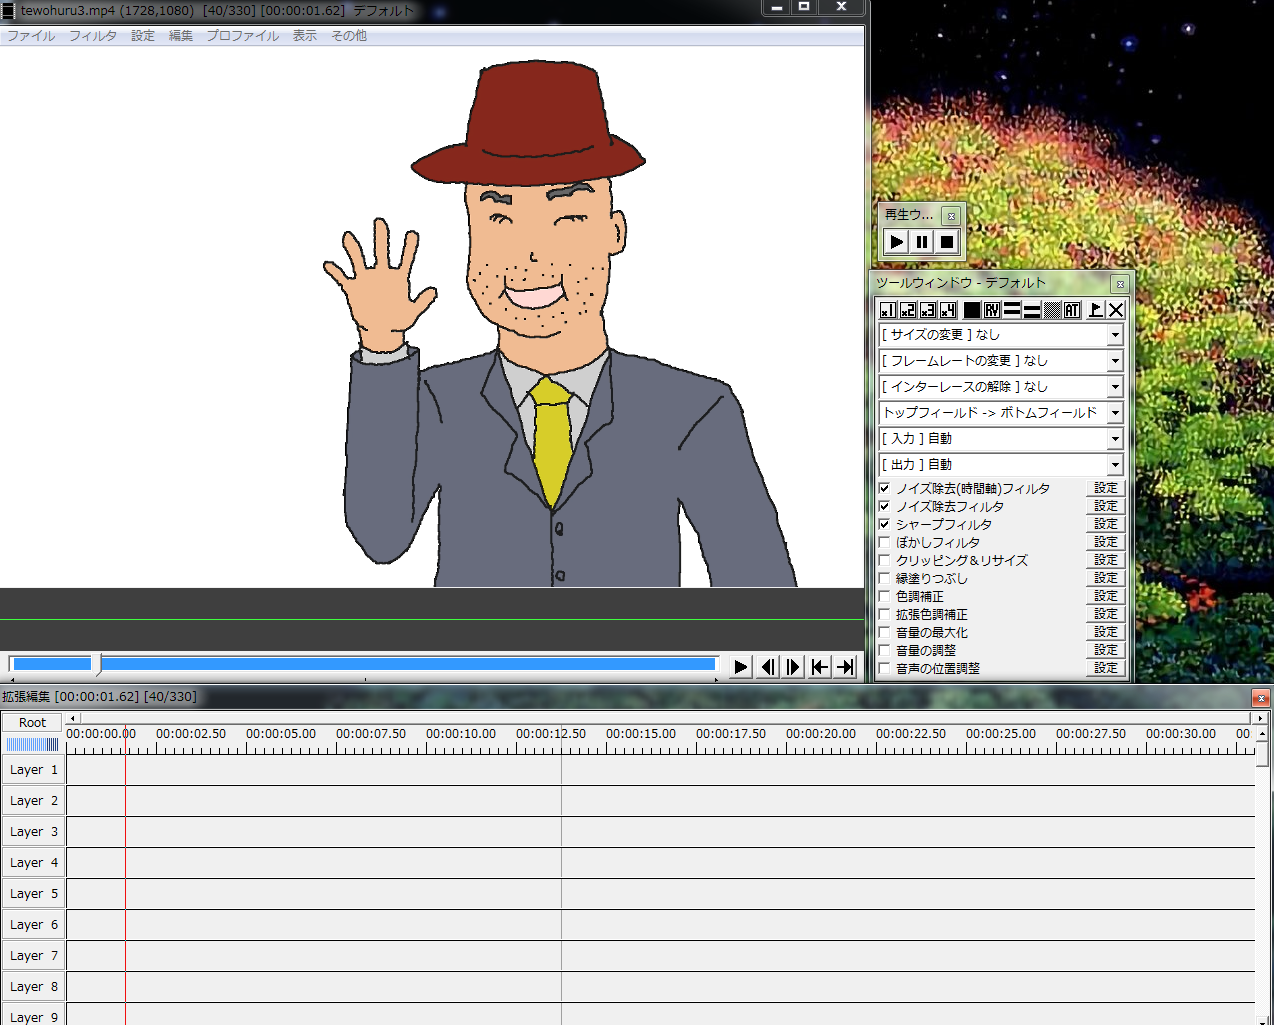1274x1025 pixels.
Task: Click the blue frame seek bar
Action: (364, 663)
